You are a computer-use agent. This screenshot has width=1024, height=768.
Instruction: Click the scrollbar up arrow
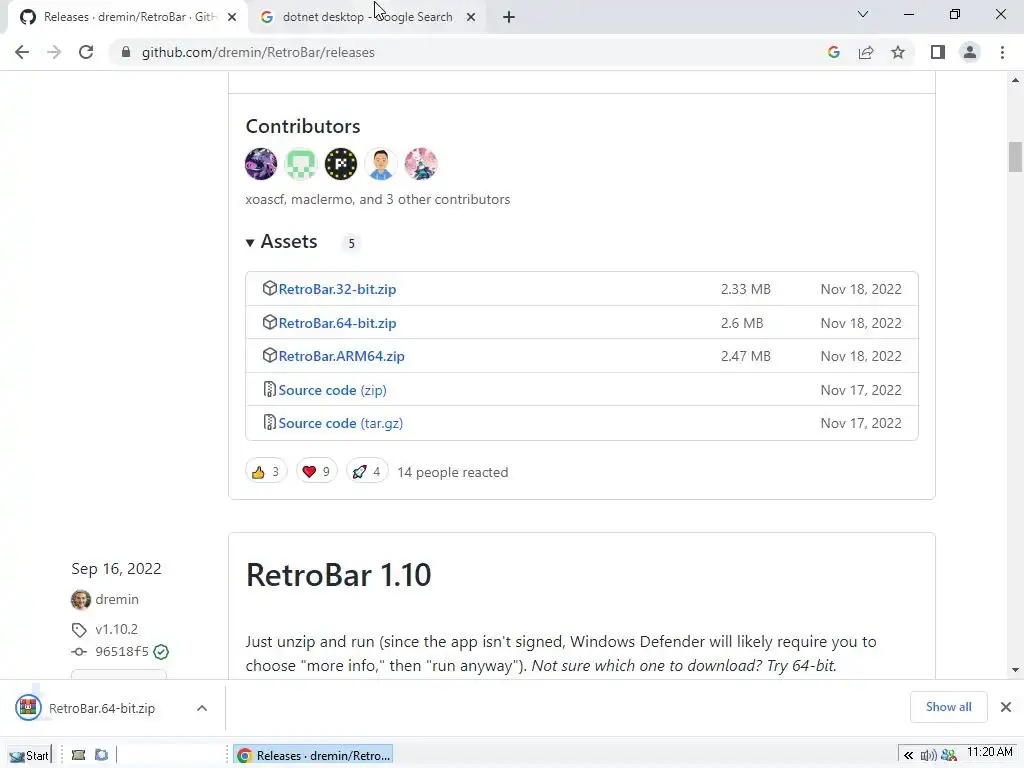click(1015, 80)
